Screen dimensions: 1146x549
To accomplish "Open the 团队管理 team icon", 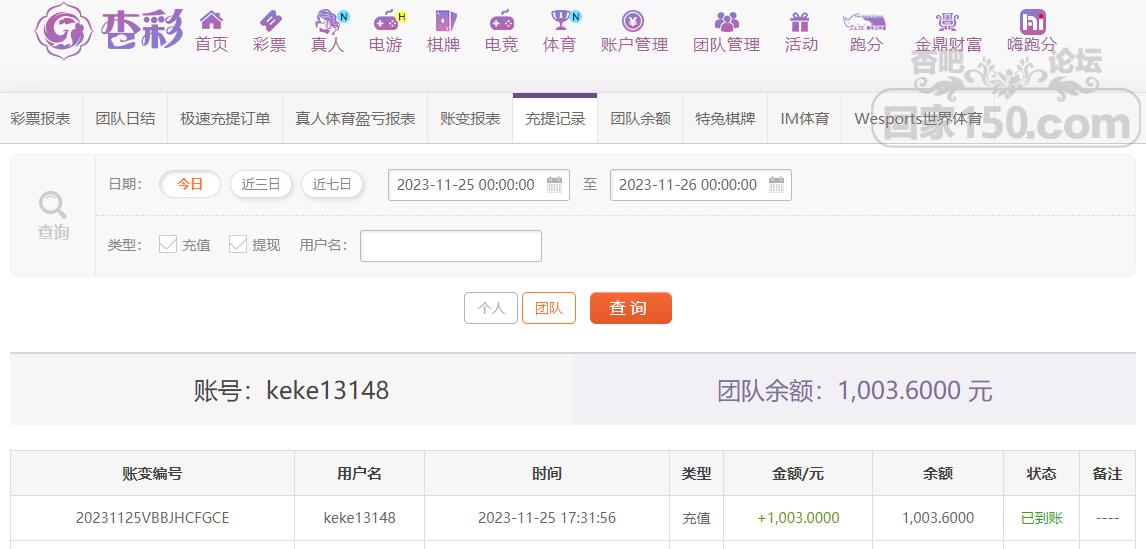I will tap(727, 21).
